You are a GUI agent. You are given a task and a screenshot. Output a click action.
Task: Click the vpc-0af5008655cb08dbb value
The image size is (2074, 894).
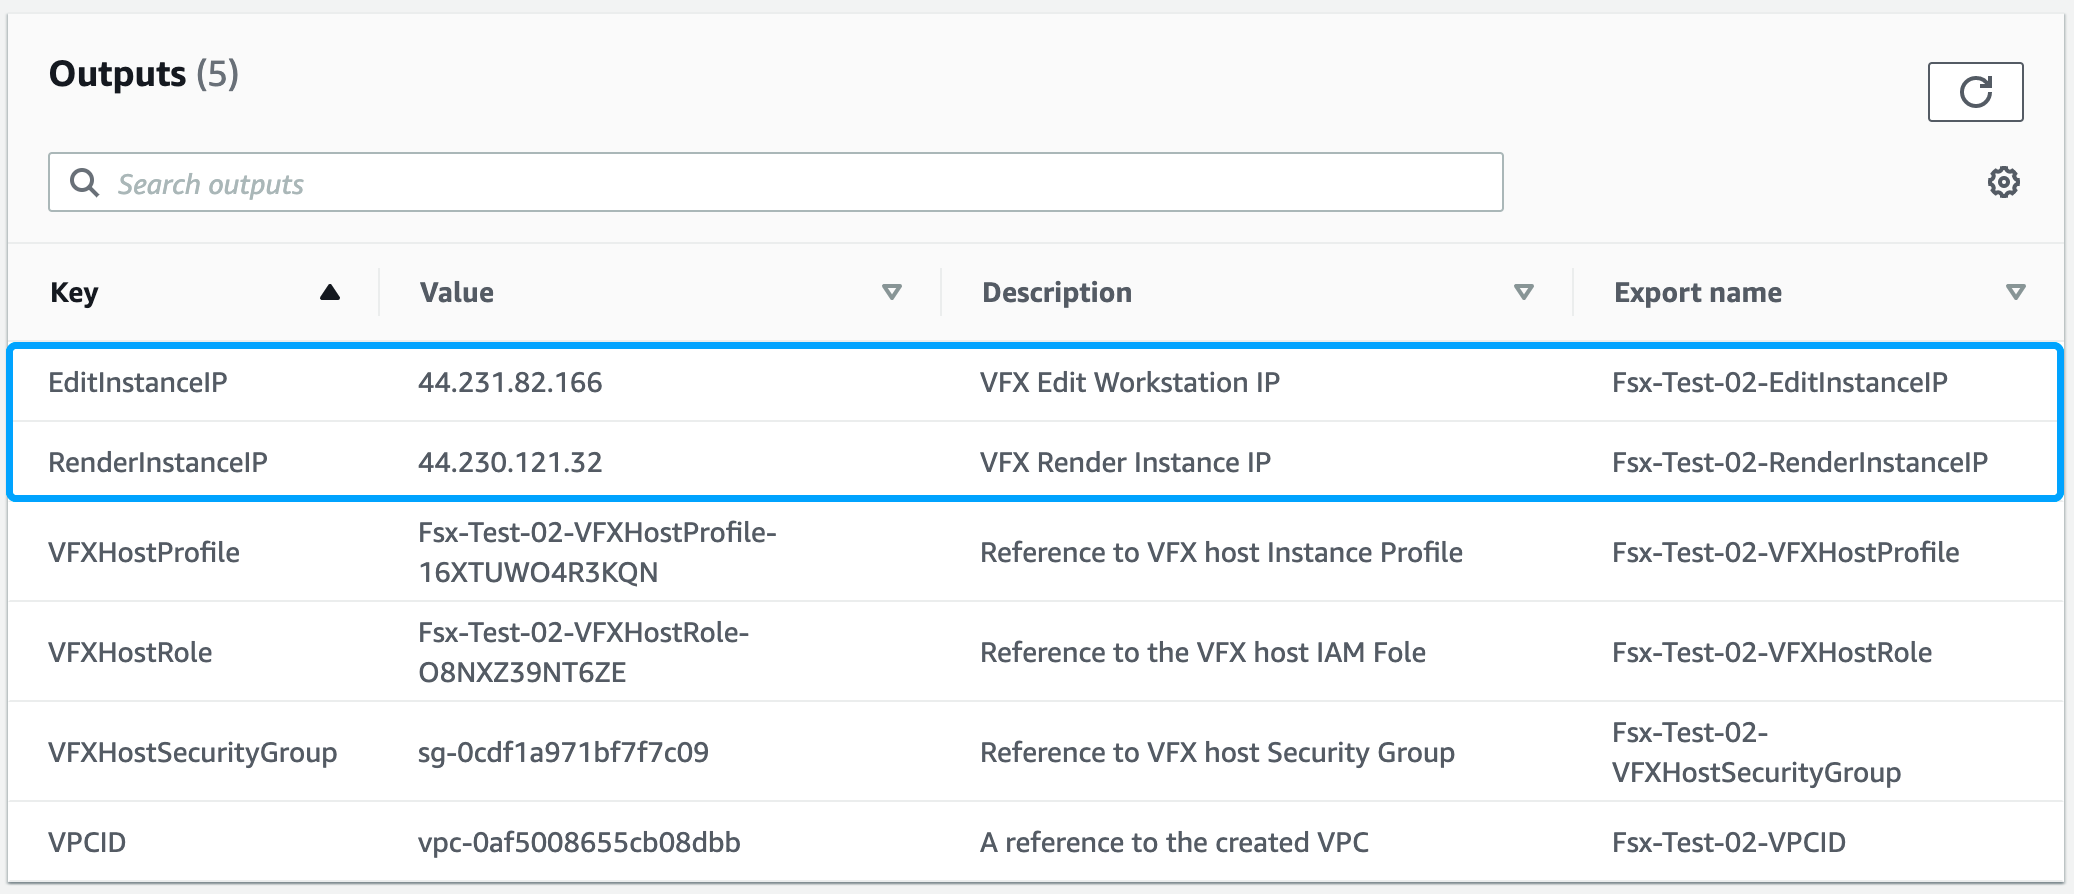[579, 842]
